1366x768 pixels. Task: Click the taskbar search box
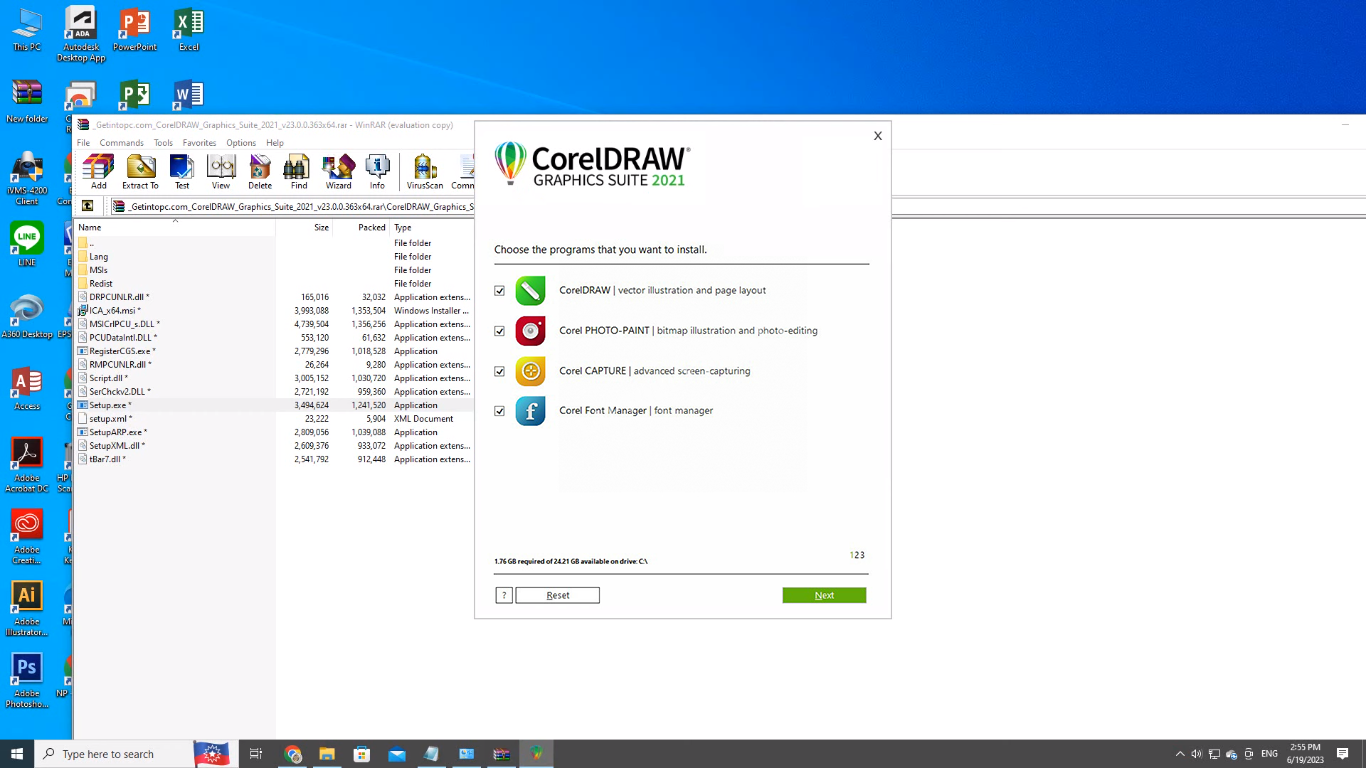(x=135, y=754)
